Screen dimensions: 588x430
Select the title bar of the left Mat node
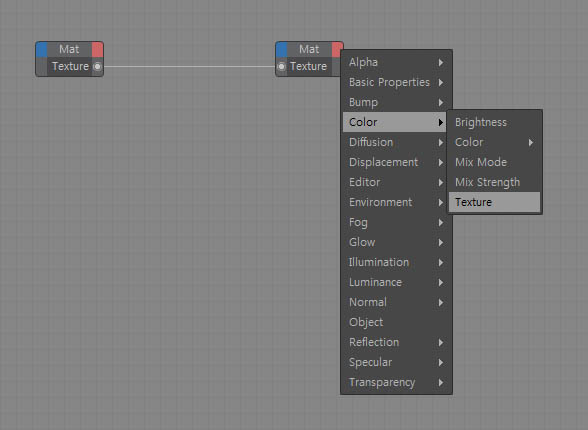coord(69,49)
